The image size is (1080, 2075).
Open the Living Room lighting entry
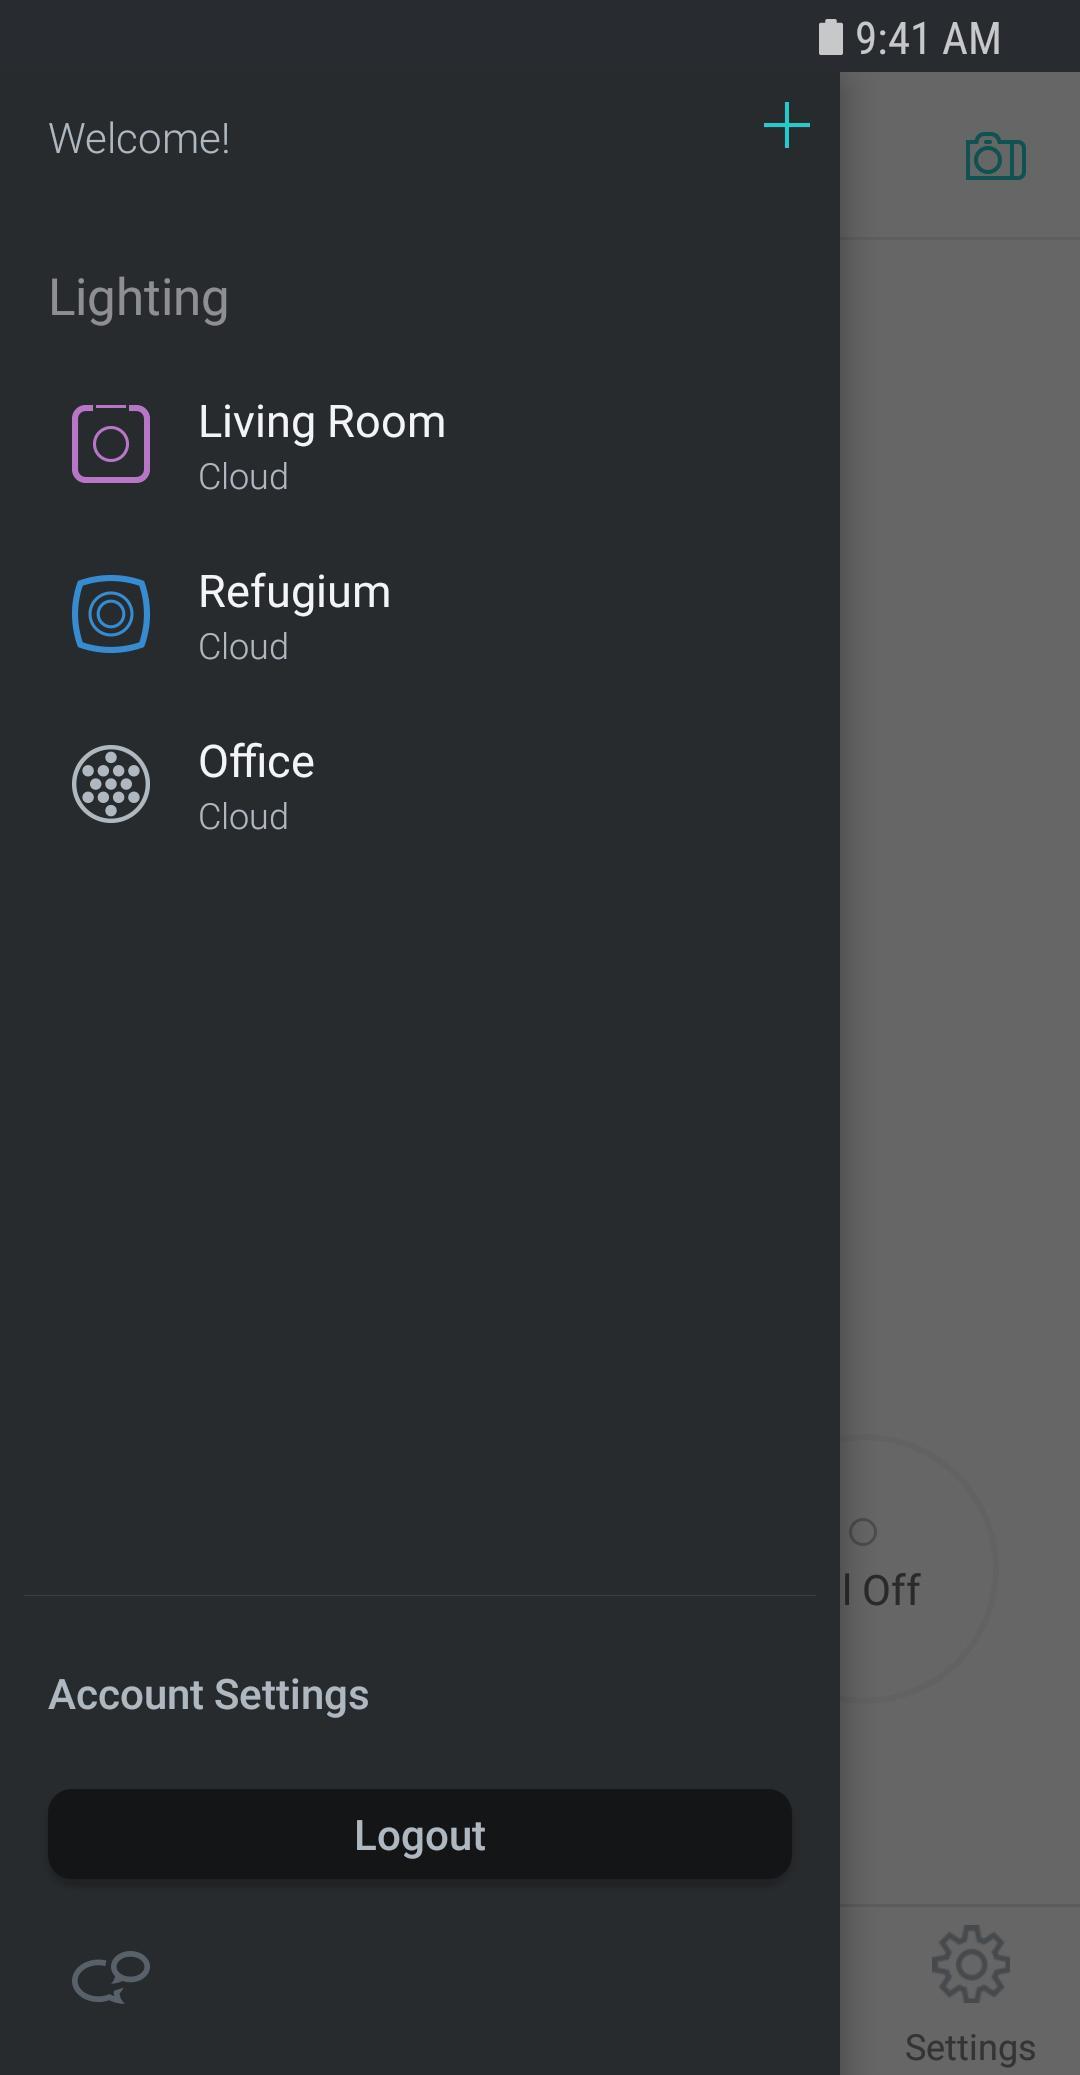click(x=322, y=422)
